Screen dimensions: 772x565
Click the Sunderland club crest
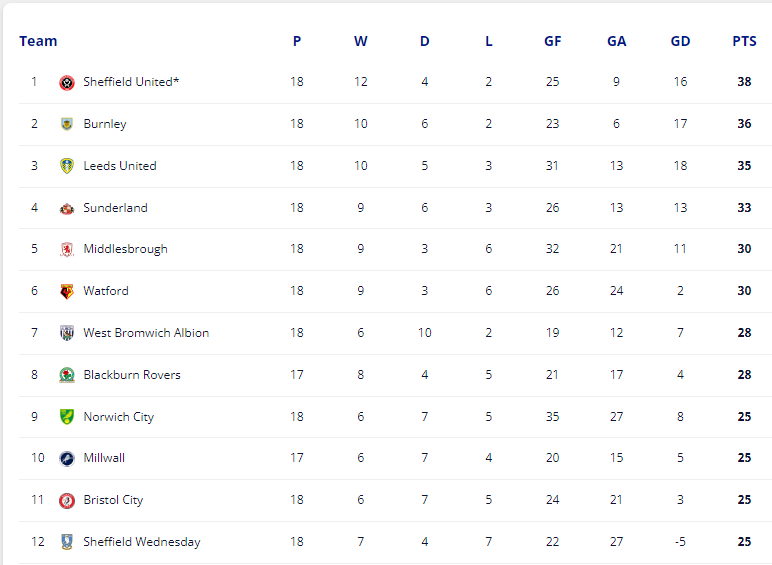click(67, 209)
